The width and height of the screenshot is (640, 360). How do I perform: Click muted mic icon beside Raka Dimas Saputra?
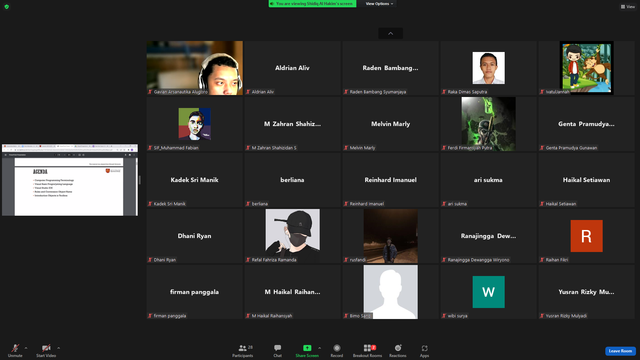444,92
